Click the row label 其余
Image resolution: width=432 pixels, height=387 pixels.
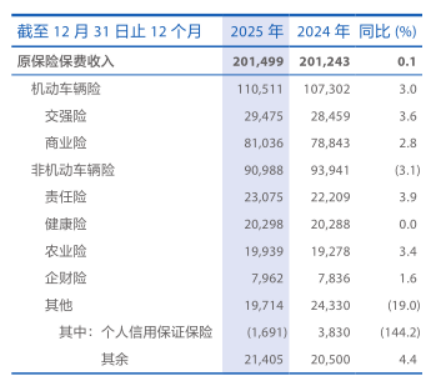coord(115,359)
